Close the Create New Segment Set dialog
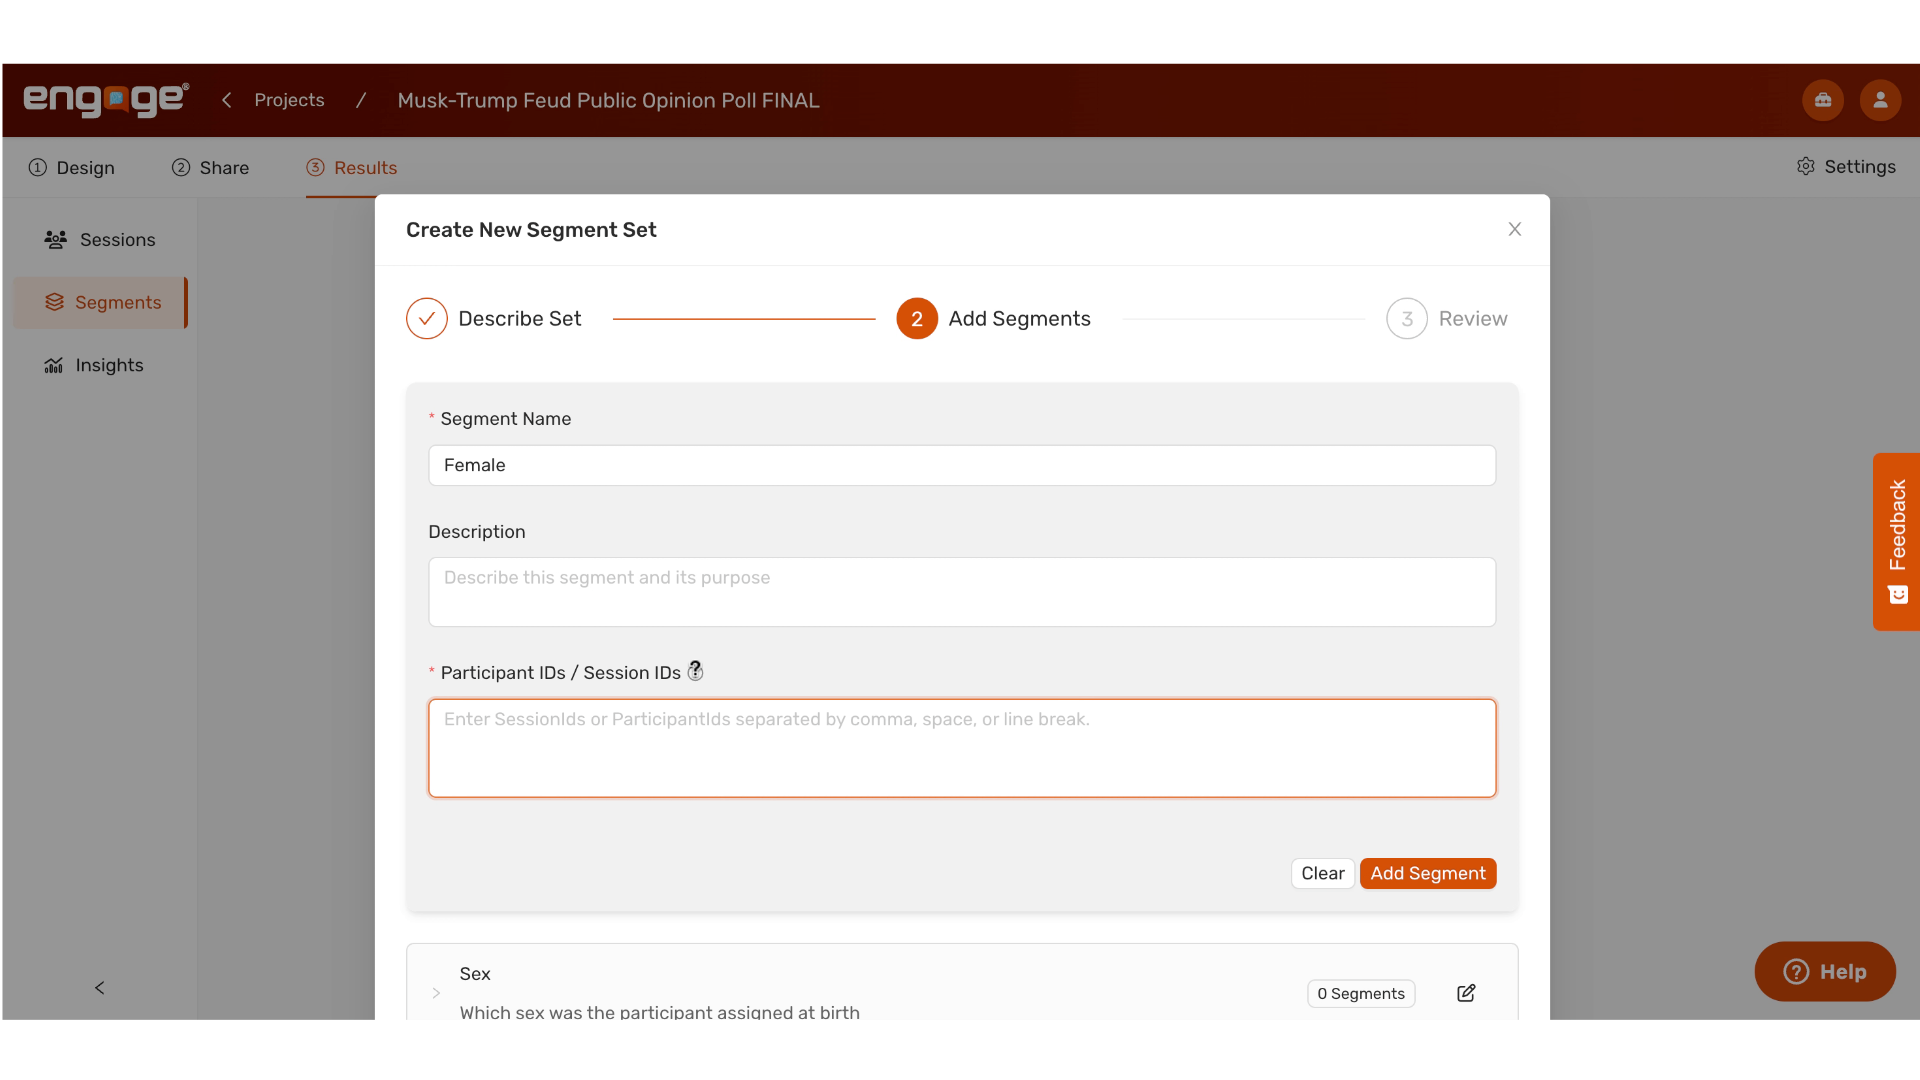 click(1515, 229)
